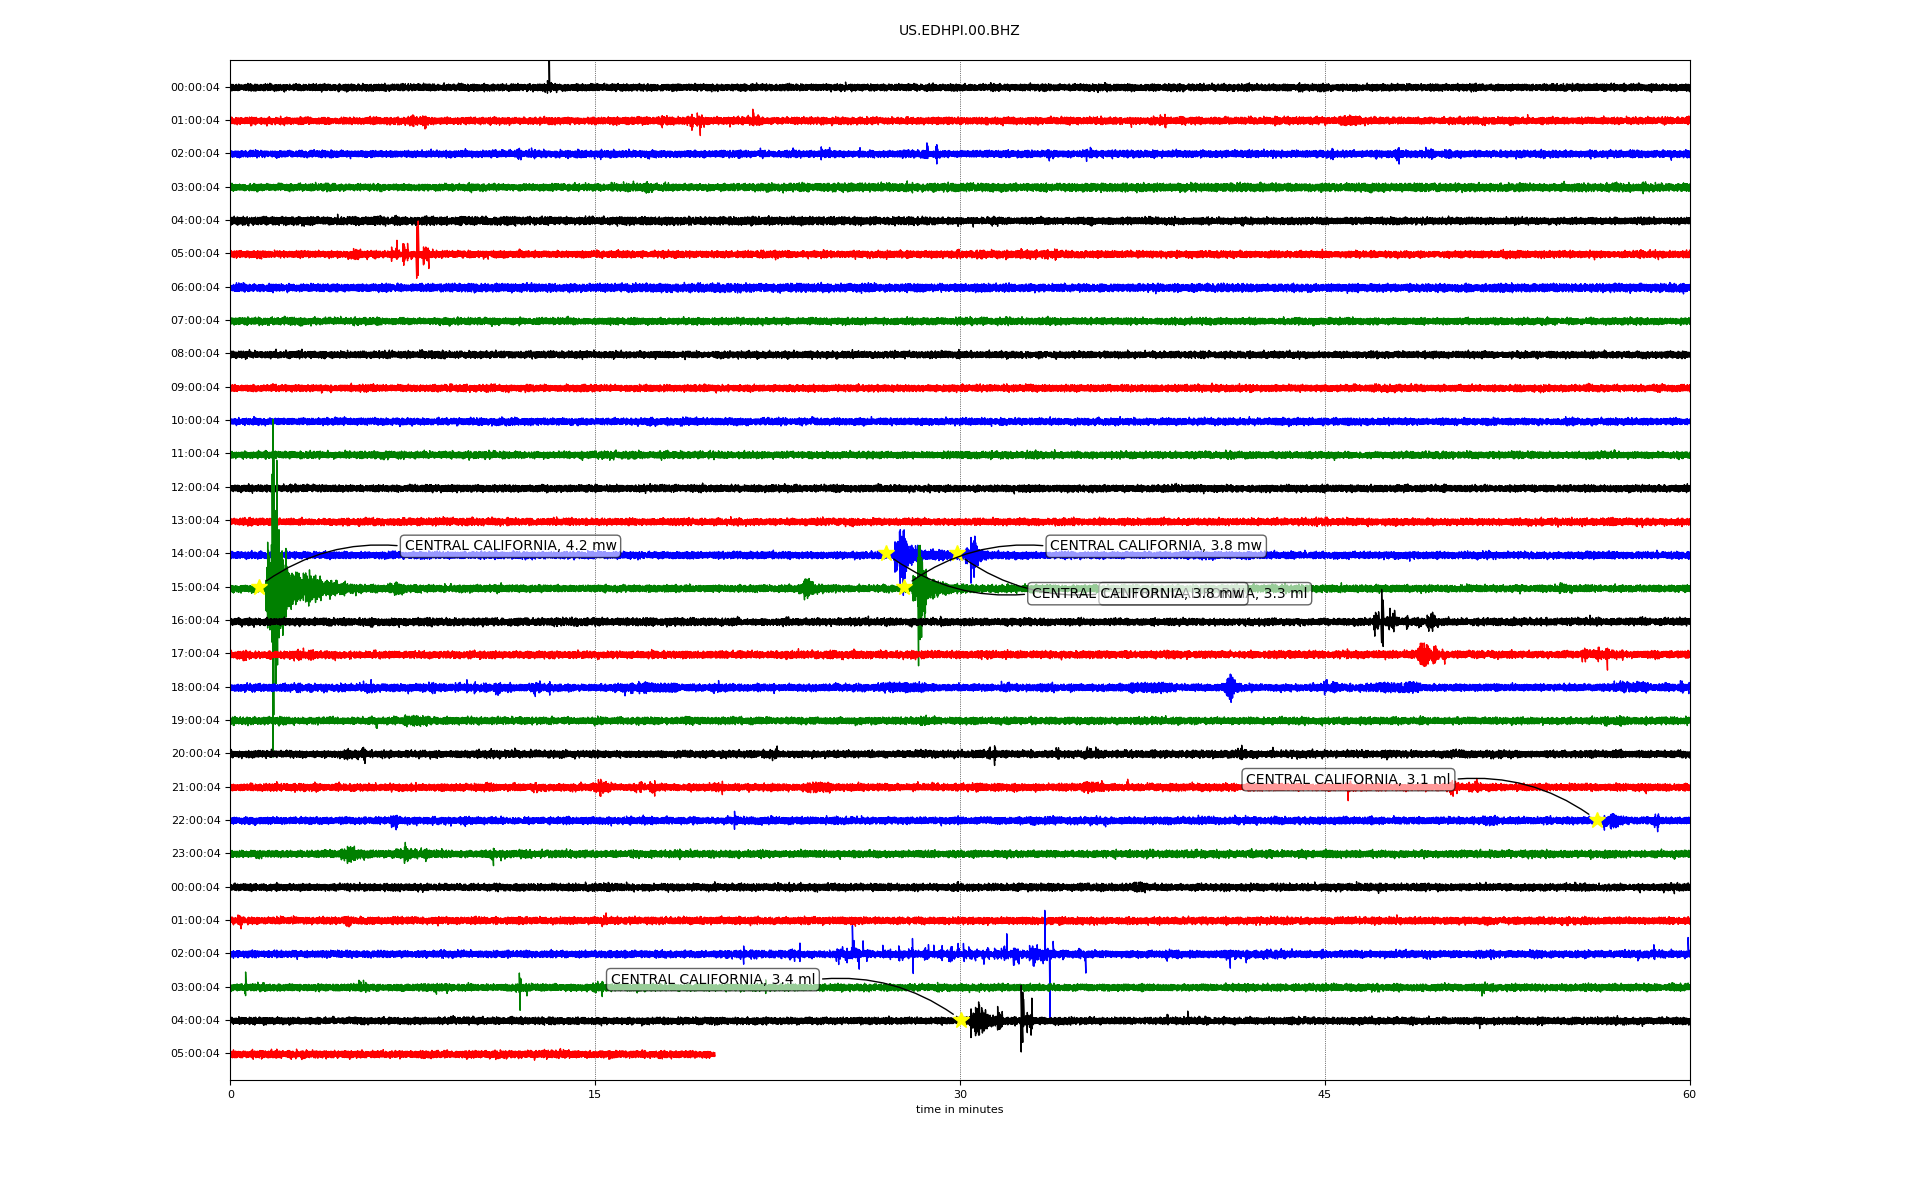Select the upper 'CENTRAL CALIFORNIA, 3.8 mw' label
The height and width of the screenshot is (1200, 1920).
pyautogui.click(x=1155, y=546)
